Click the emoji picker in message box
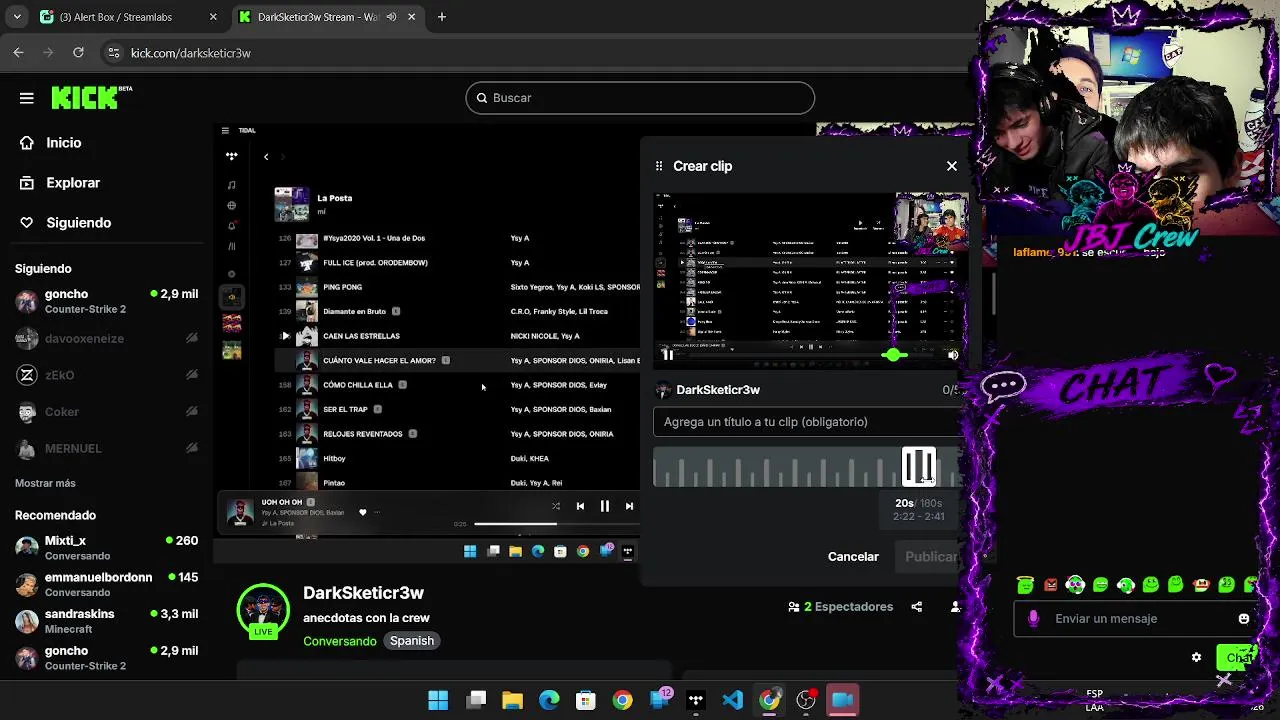Image resolution: width=1280 pixels, height=720 pixels. [x=1244, y=619]
